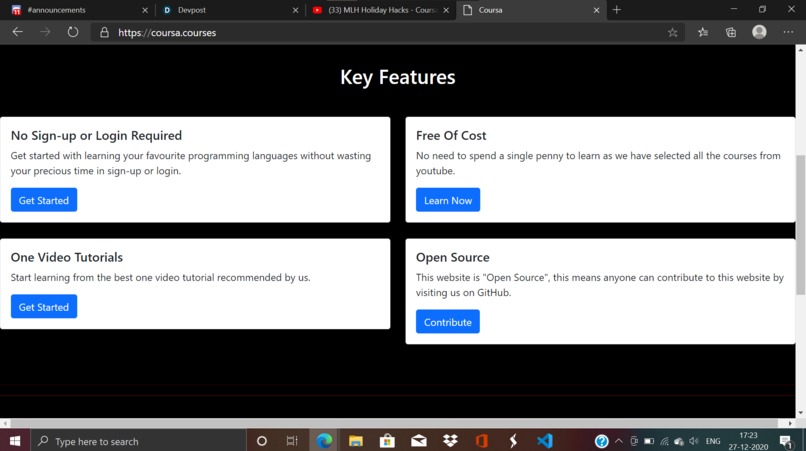806x451 pixels.
Task: Open the Windows Start menu
Action: [15, 441]
